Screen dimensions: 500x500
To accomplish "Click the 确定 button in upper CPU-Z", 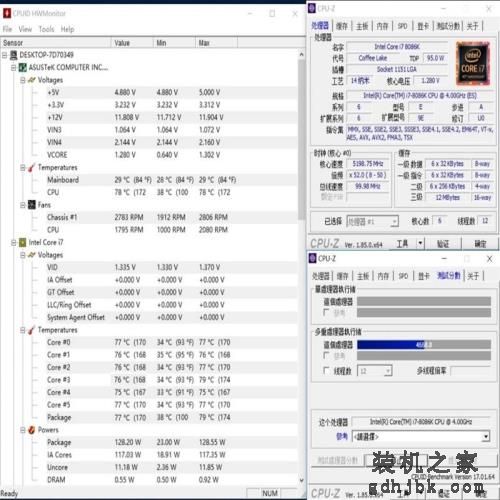I will [480, 244].
